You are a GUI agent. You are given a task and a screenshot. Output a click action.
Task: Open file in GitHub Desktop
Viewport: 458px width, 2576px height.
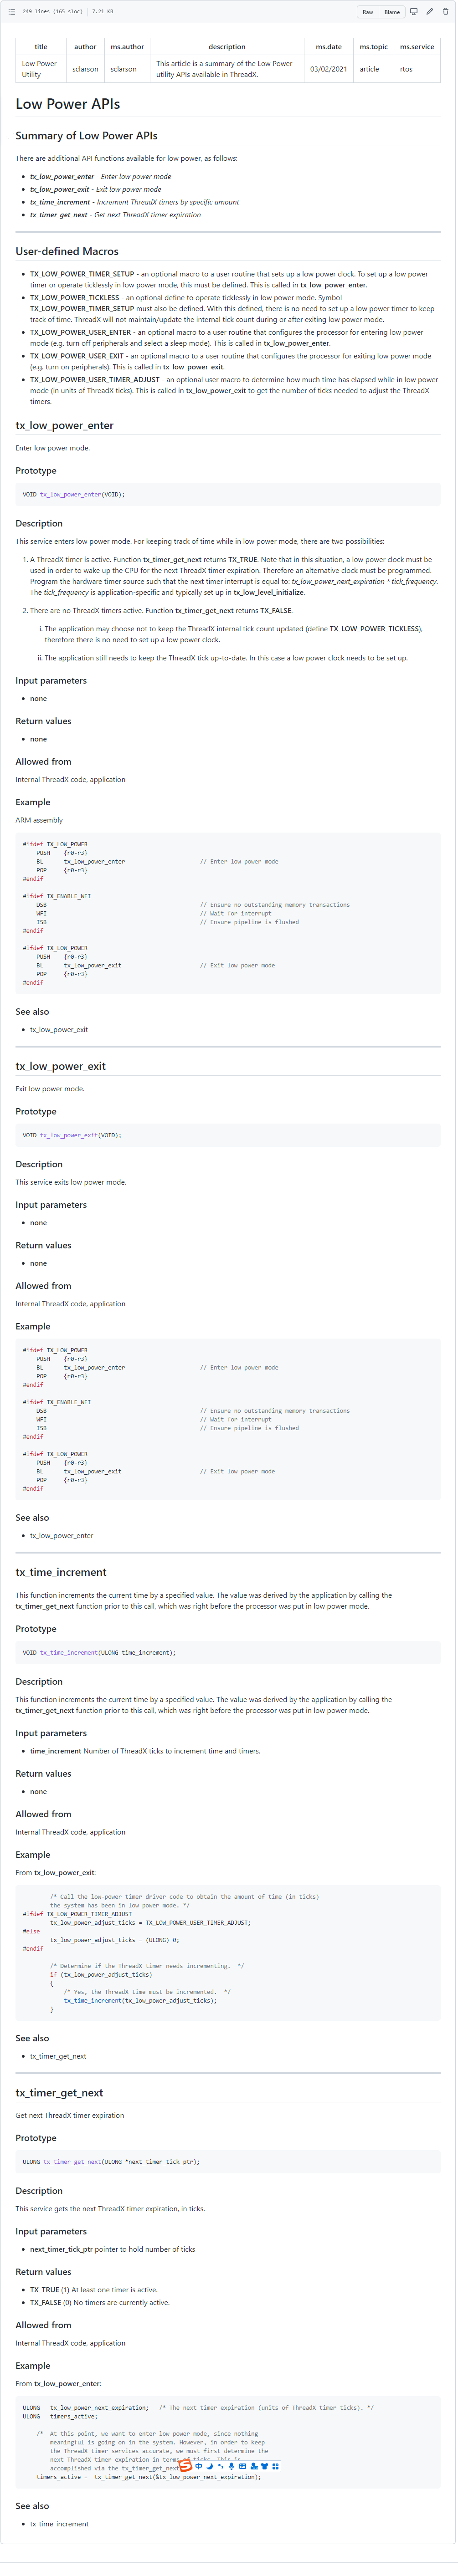click(x=414, y=12)
